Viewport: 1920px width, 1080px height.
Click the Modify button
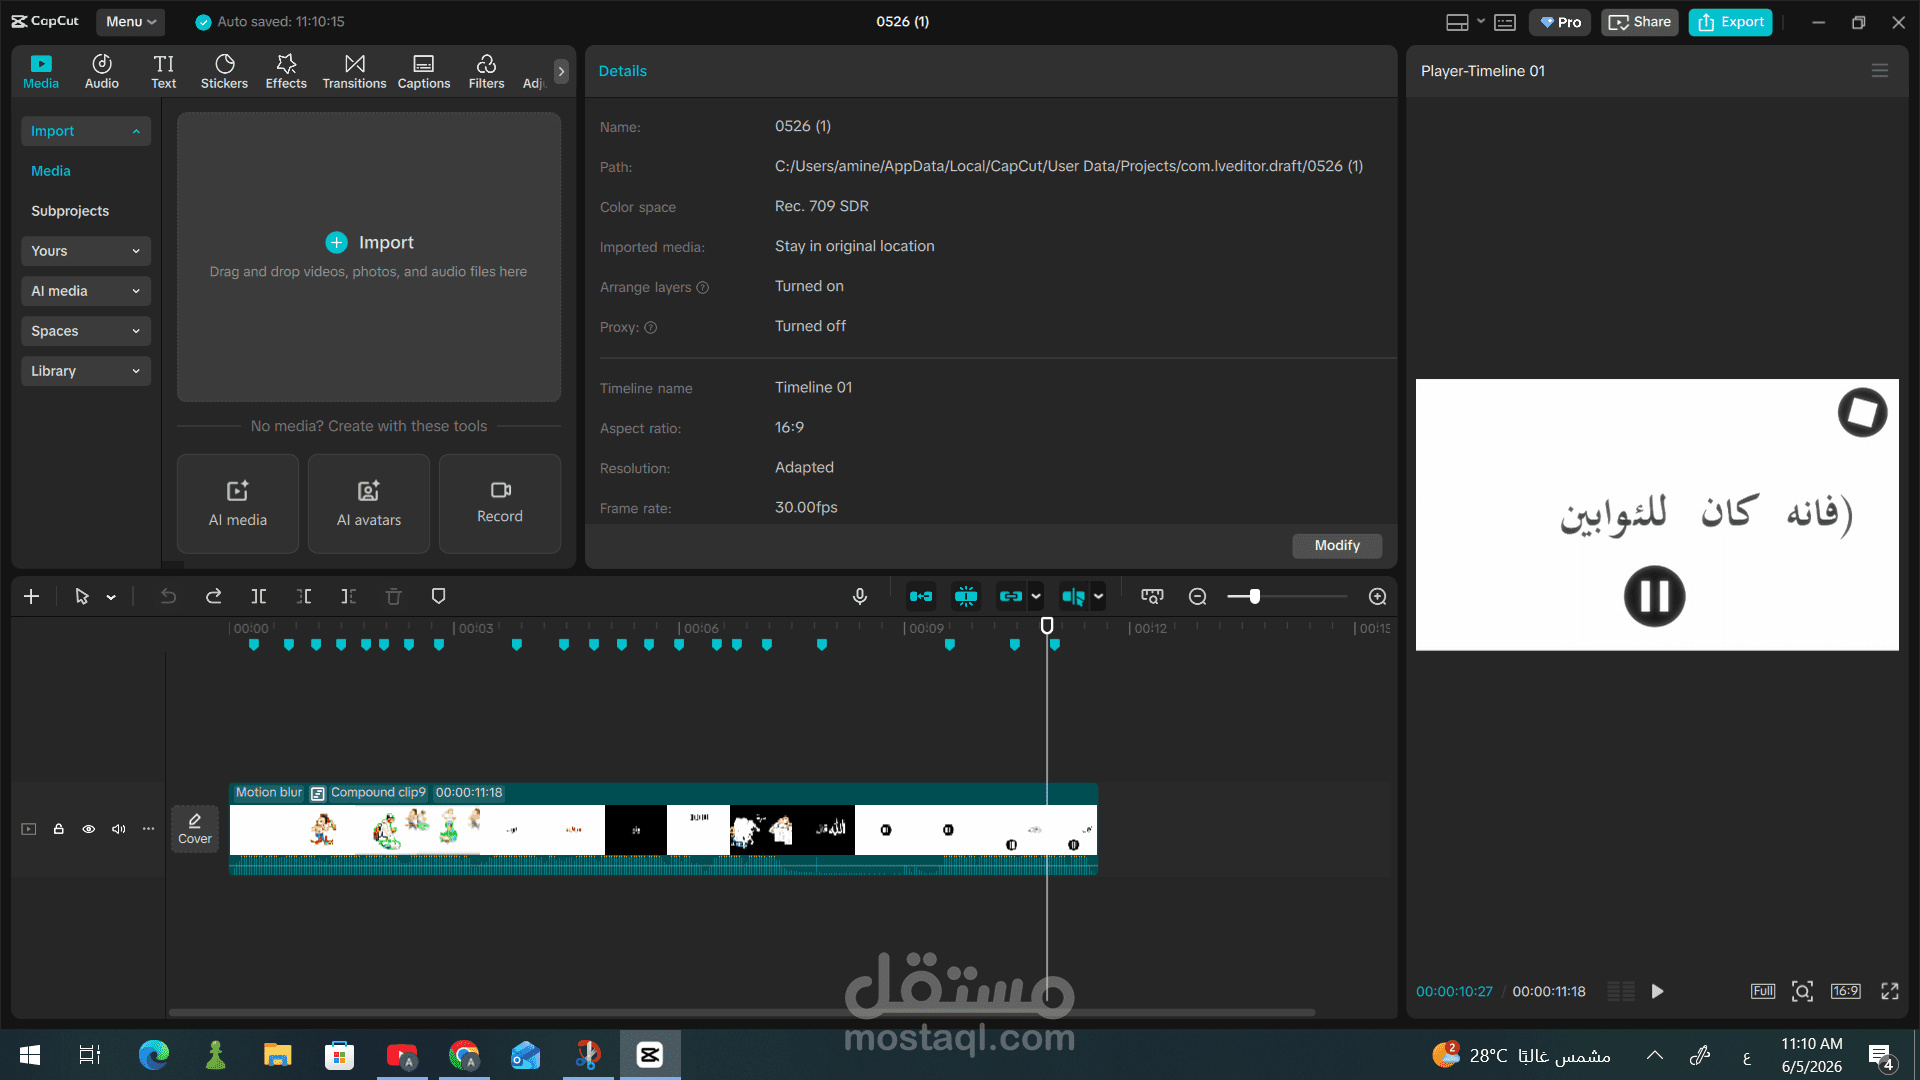click(x=1337, y=545)
